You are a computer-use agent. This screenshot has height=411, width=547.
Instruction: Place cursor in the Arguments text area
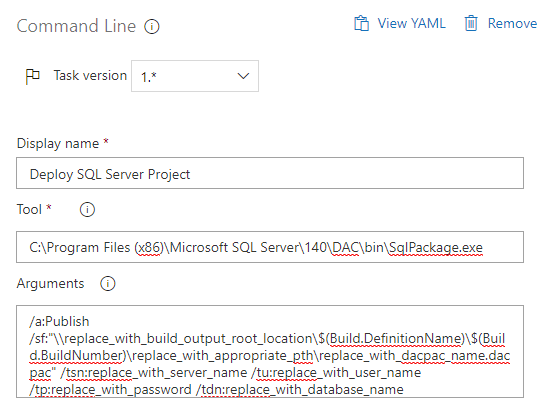tap(270, 352)
